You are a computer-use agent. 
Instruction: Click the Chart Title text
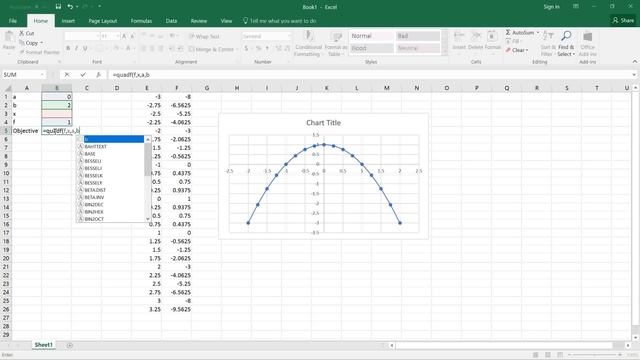pyautogui.click(x=323, y=123)
